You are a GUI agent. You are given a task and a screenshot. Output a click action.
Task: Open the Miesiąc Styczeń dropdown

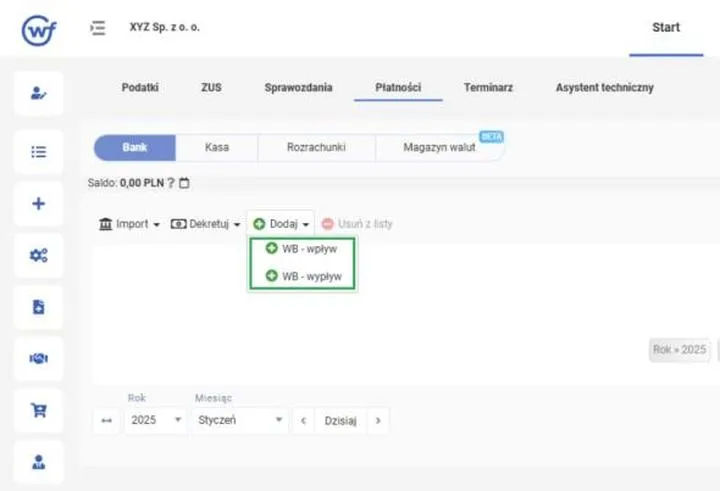240,421
